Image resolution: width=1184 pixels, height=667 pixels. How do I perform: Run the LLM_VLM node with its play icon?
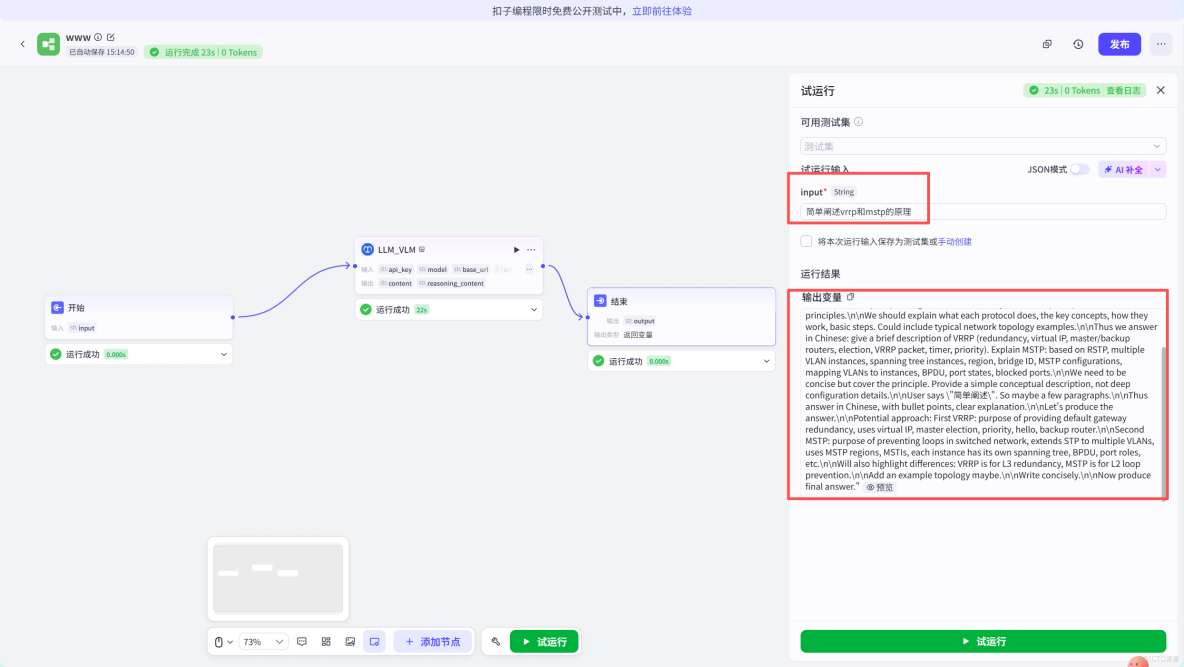point(515,249)
